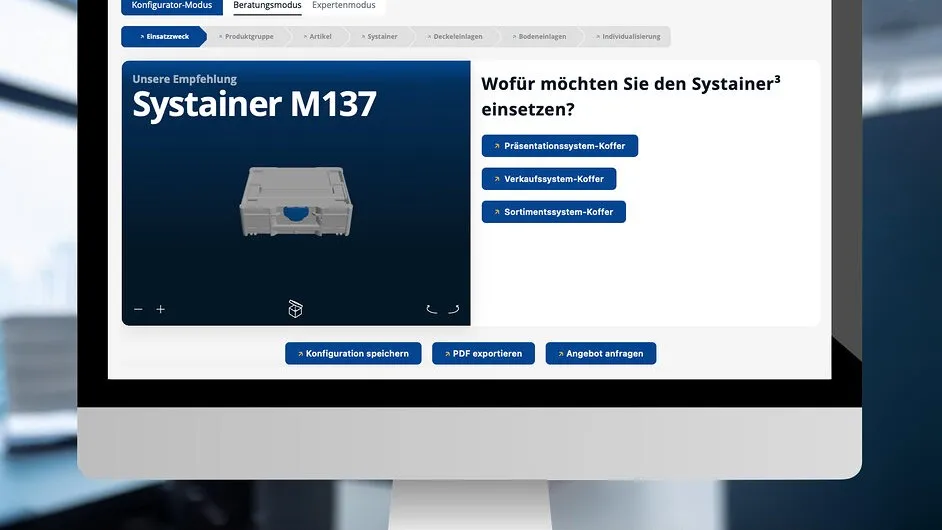Go to the Individualisierung step
The image size is (942, 530).
point(628,37)
